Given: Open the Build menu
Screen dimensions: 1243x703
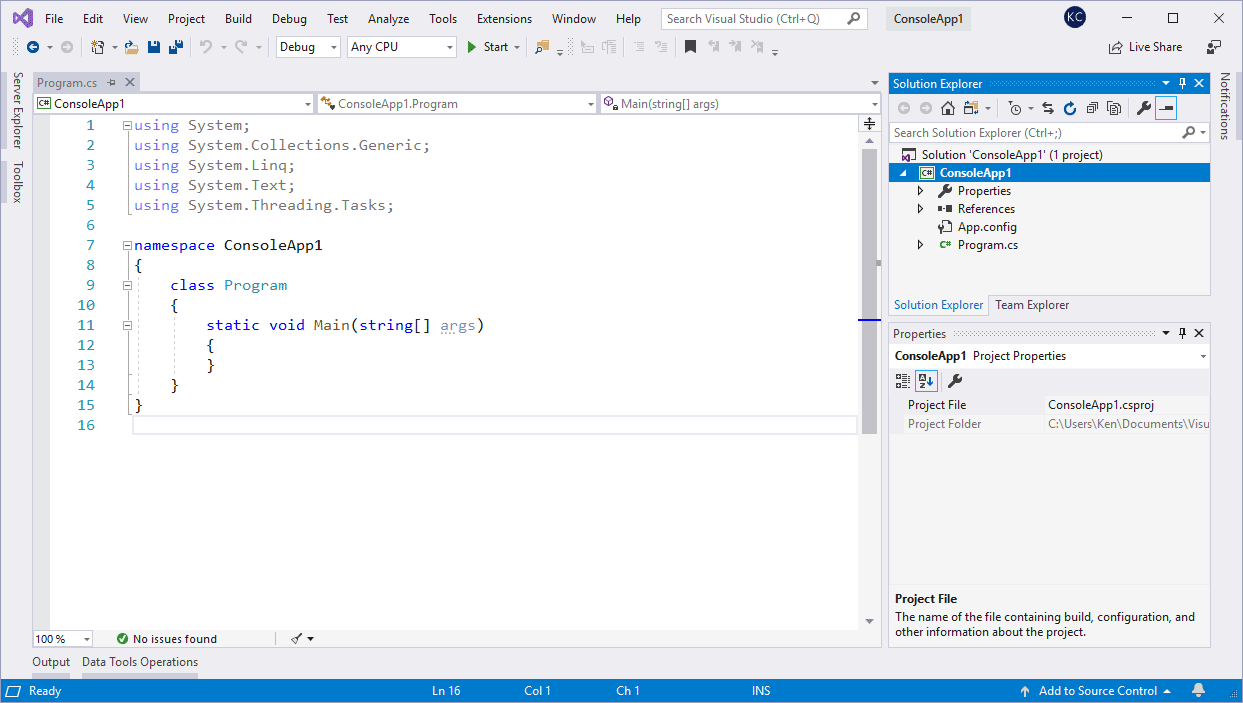Looking at the screenshot, I should pos(238,19).
